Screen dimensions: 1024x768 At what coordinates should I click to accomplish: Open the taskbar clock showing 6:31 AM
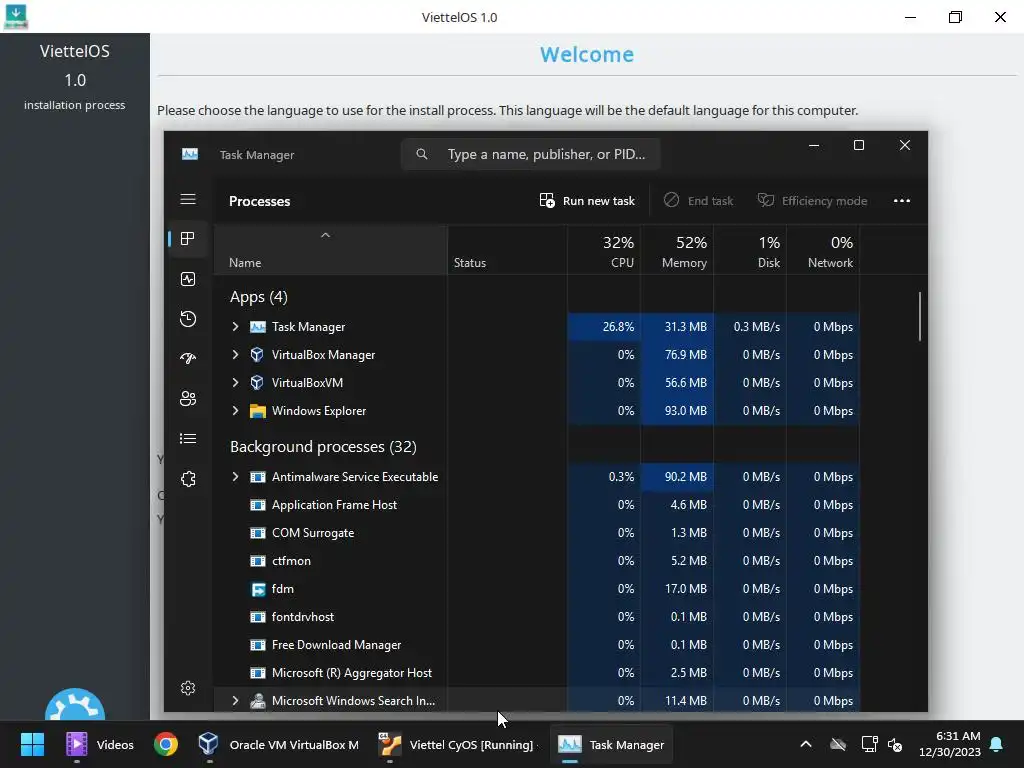point(950,744)
